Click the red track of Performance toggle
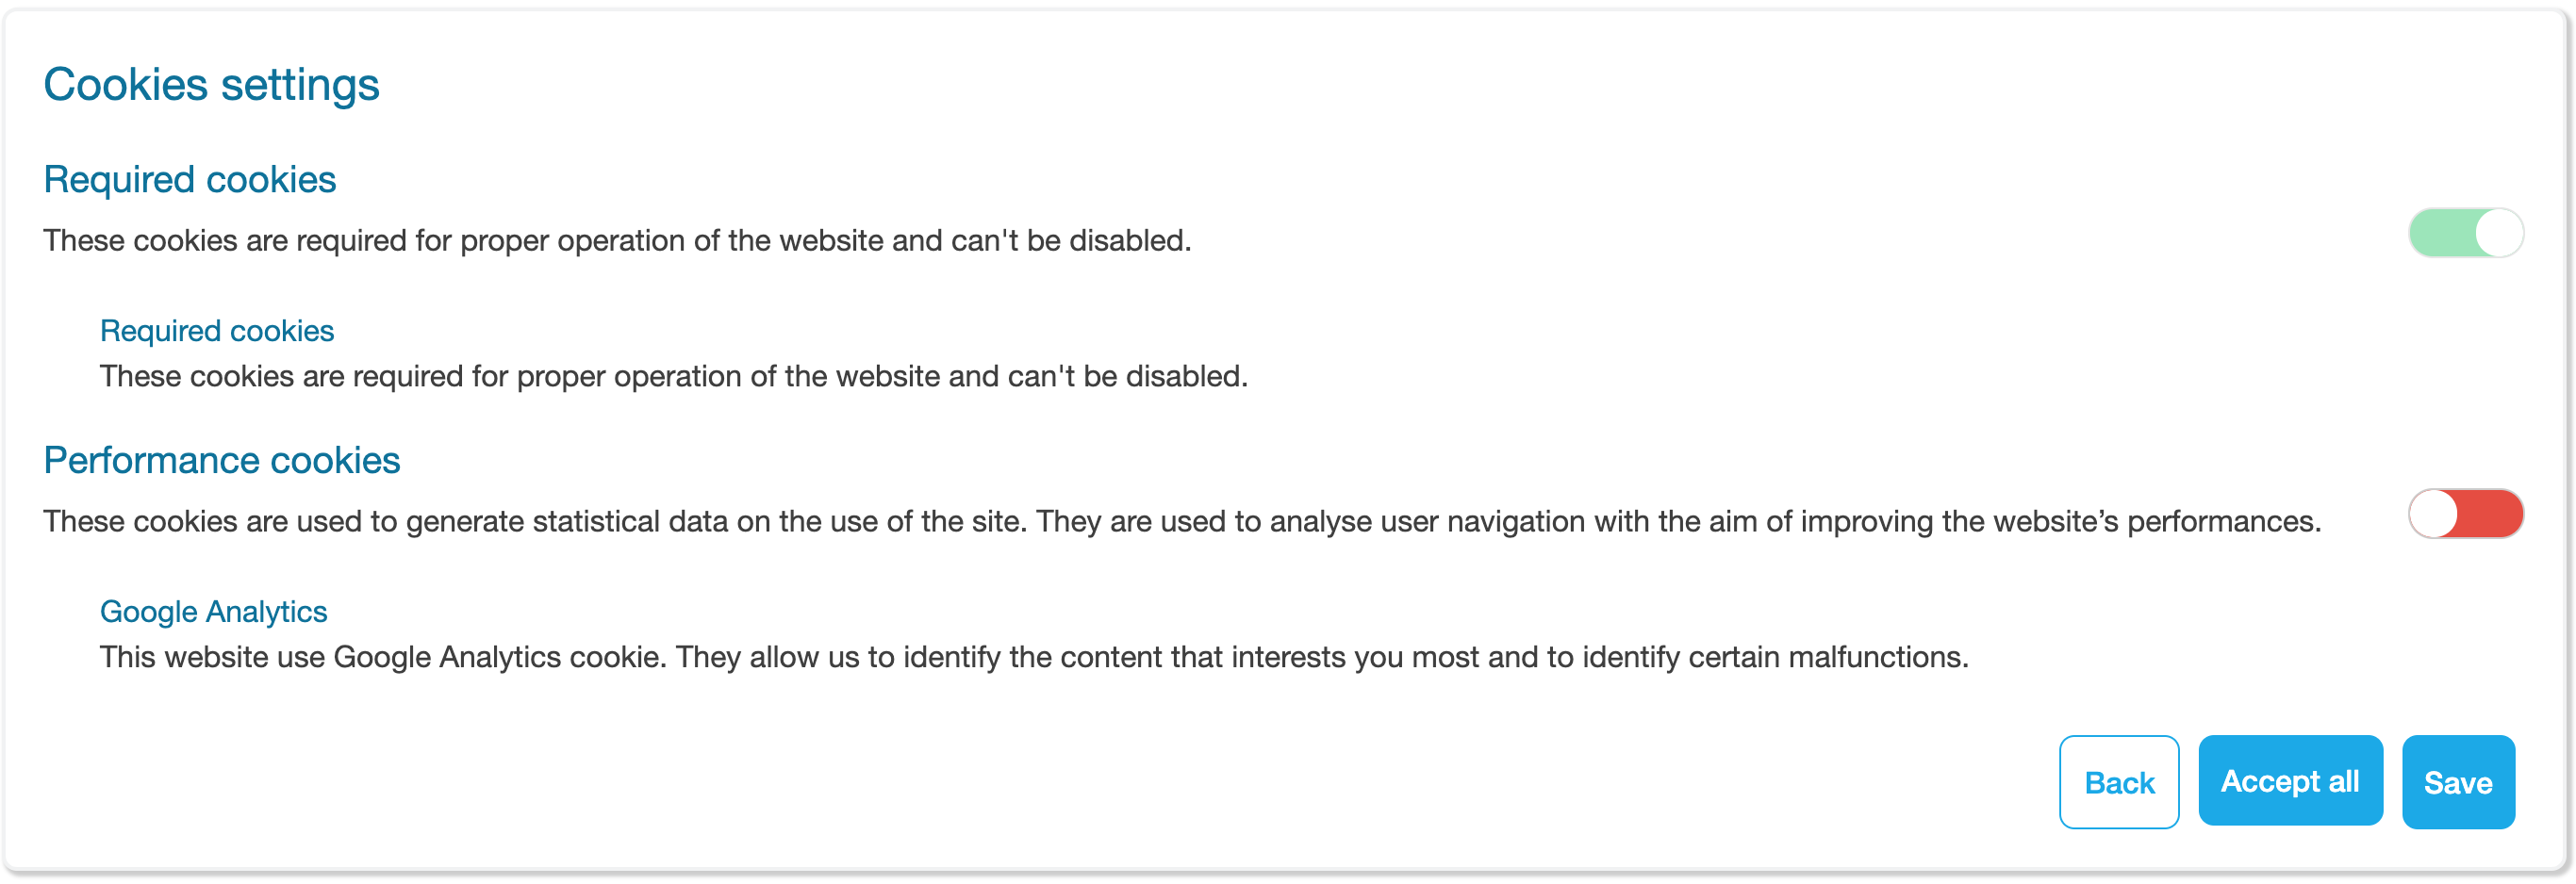Image resolution: width=2576 pixels, height=884 pixels. coord(2492,514)
